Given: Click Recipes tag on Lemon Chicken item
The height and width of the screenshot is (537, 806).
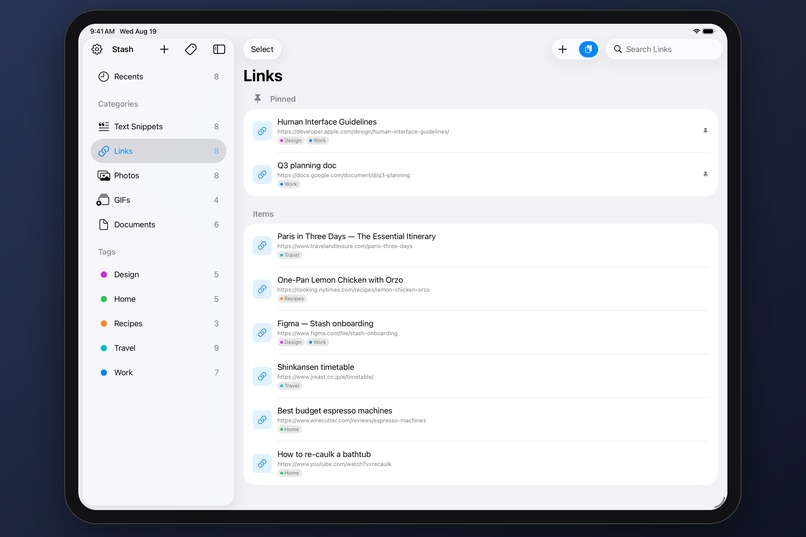Looking at the screenshot, I should (x=292, y=299).
